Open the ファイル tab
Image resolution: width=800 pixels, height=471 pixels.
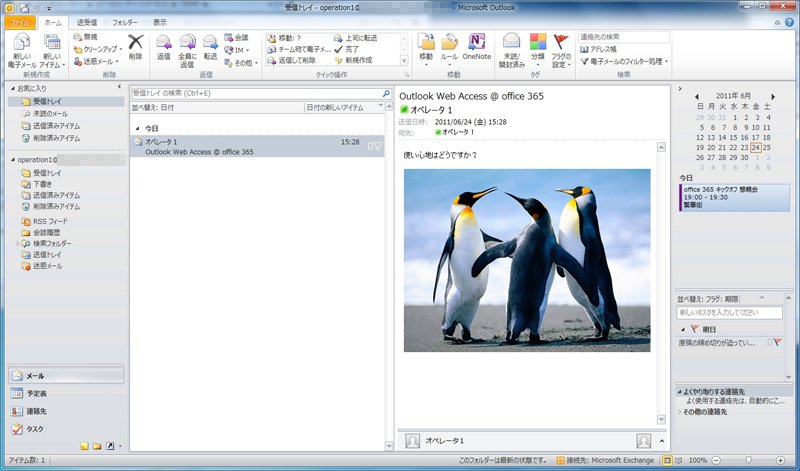(20, 22)
